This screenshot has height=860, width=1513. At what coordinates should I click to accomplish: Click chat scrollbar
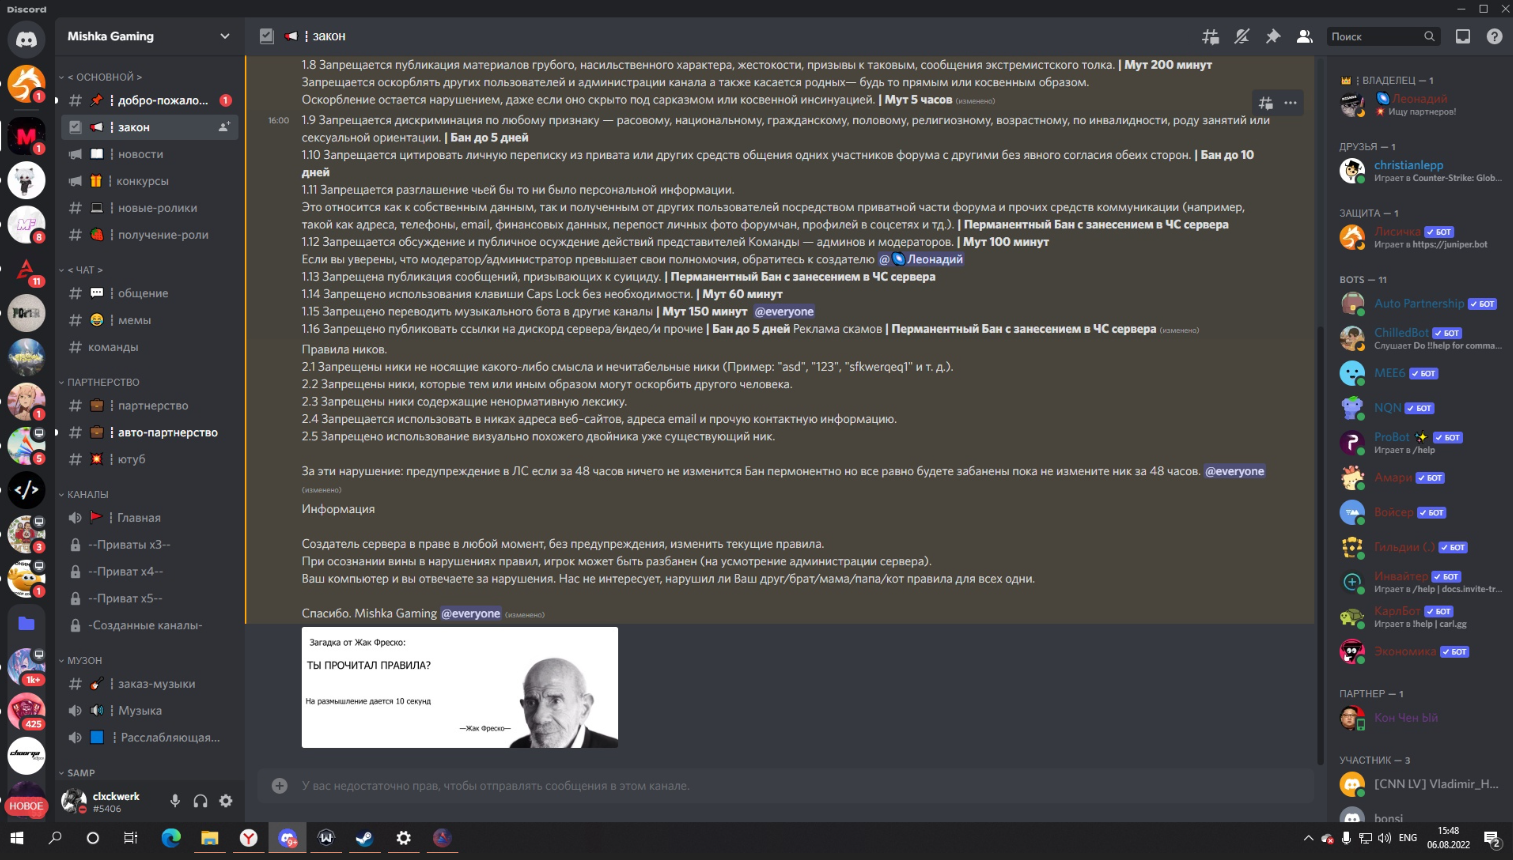point(1319,544)
